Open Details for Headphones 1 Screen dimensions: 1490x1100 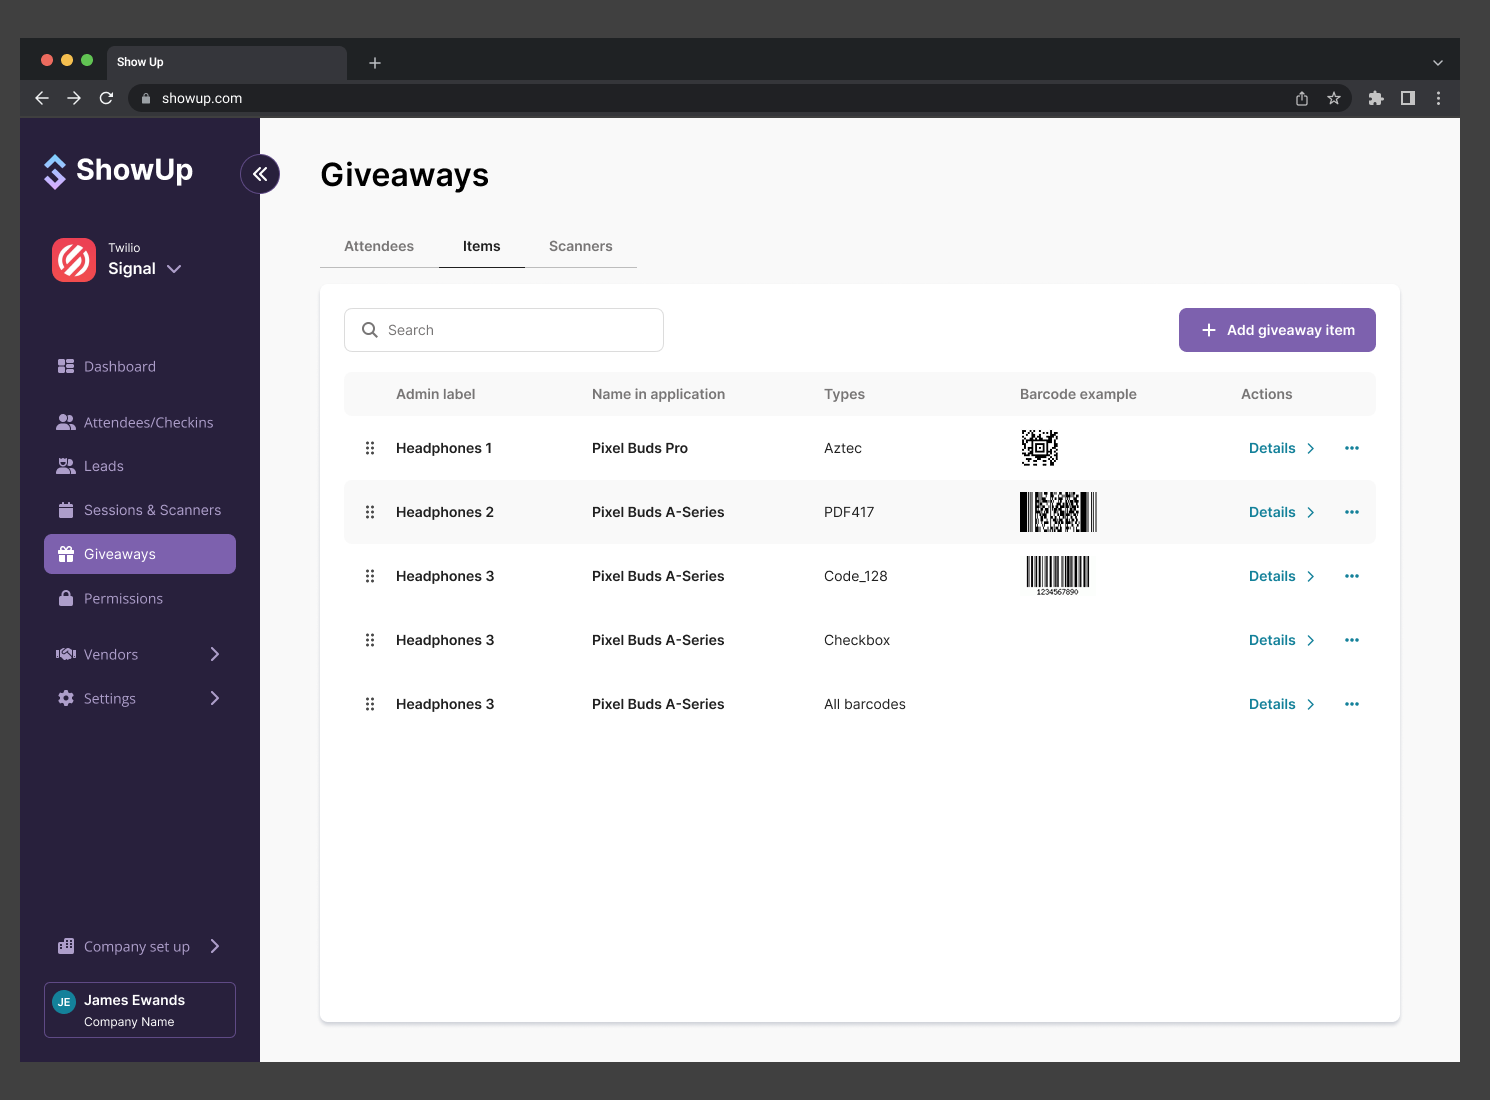[x=1282, y=448]
